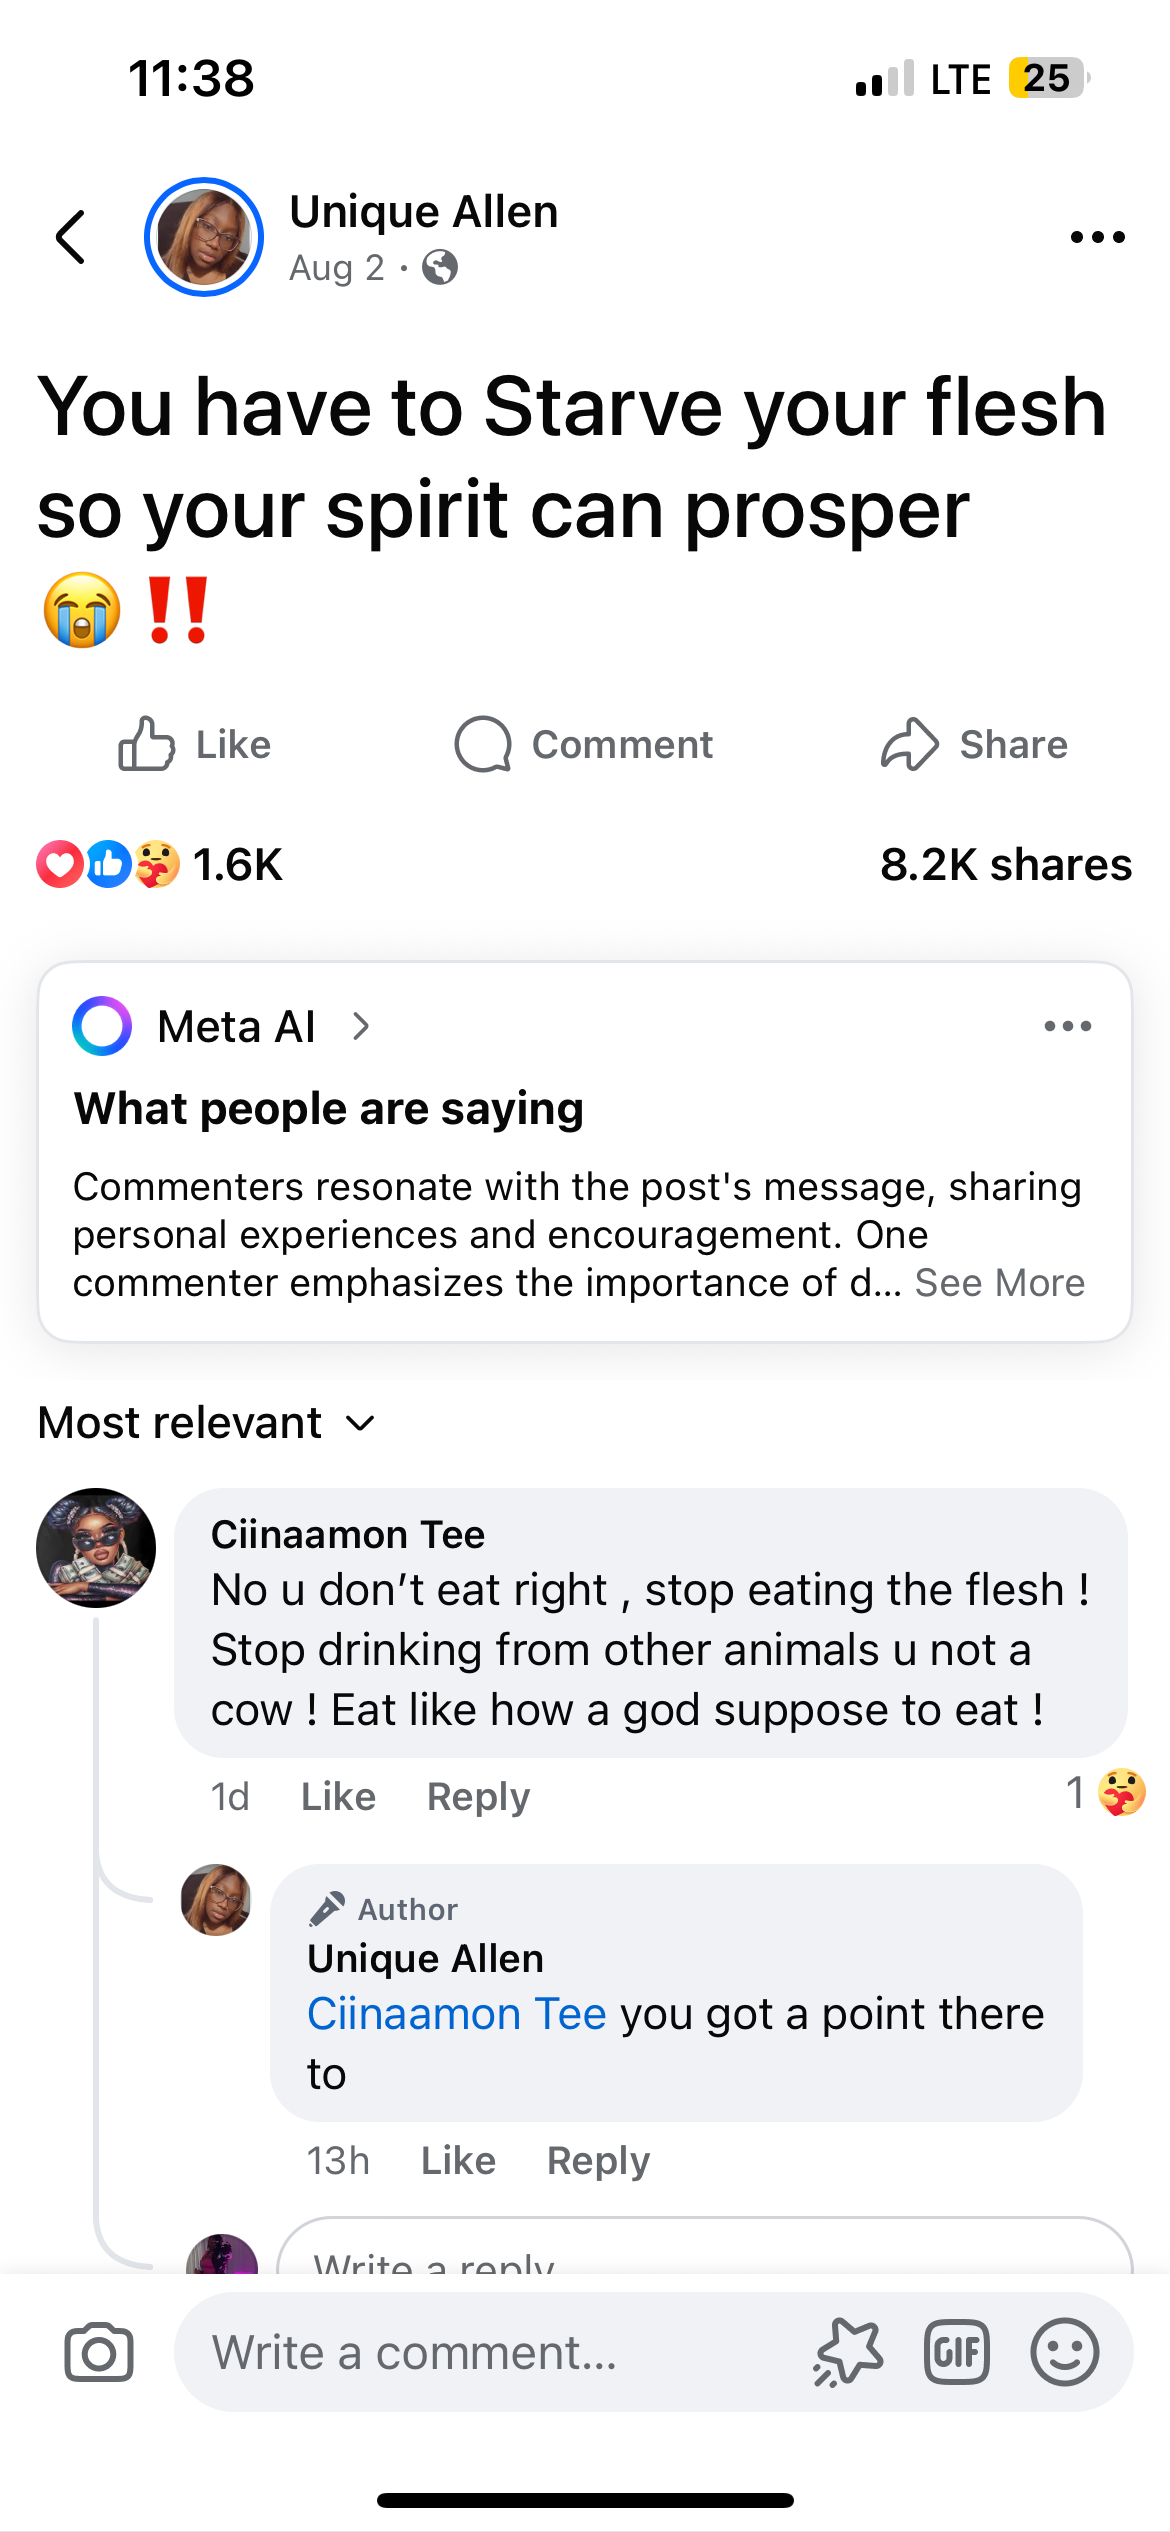Reply to Ciinaamon Tee's comment
The width and height of the screenshot is (1170, 2532).
tap(478, 1797)
